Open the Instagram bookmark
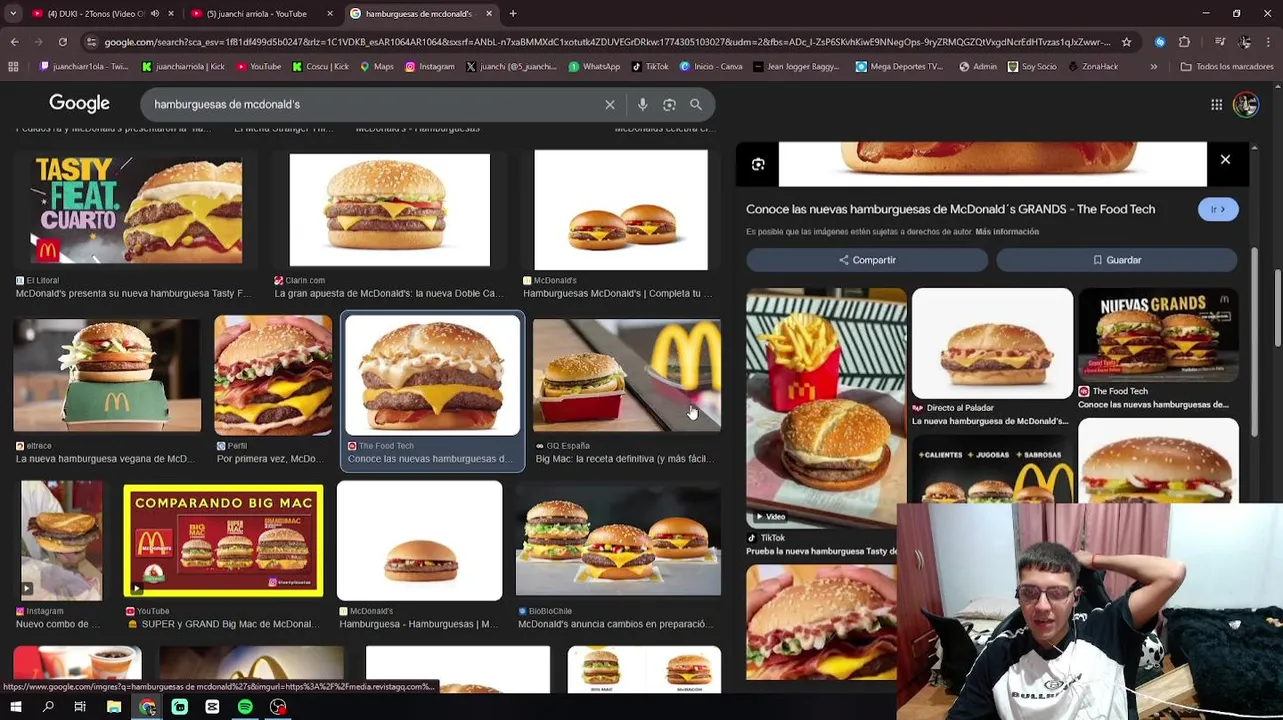Image resolution: width=1283 pixels, height=720 pixels. (429, 67)
